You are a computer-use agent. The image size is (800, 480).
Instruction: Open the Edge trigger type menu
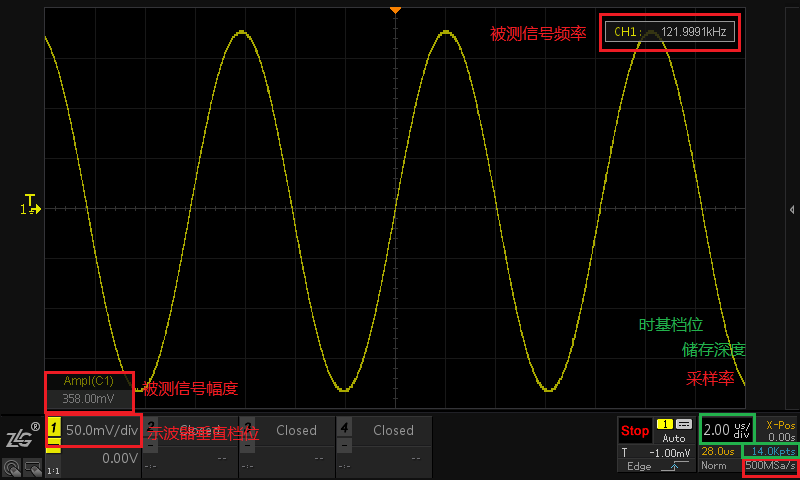click(633, 466)
